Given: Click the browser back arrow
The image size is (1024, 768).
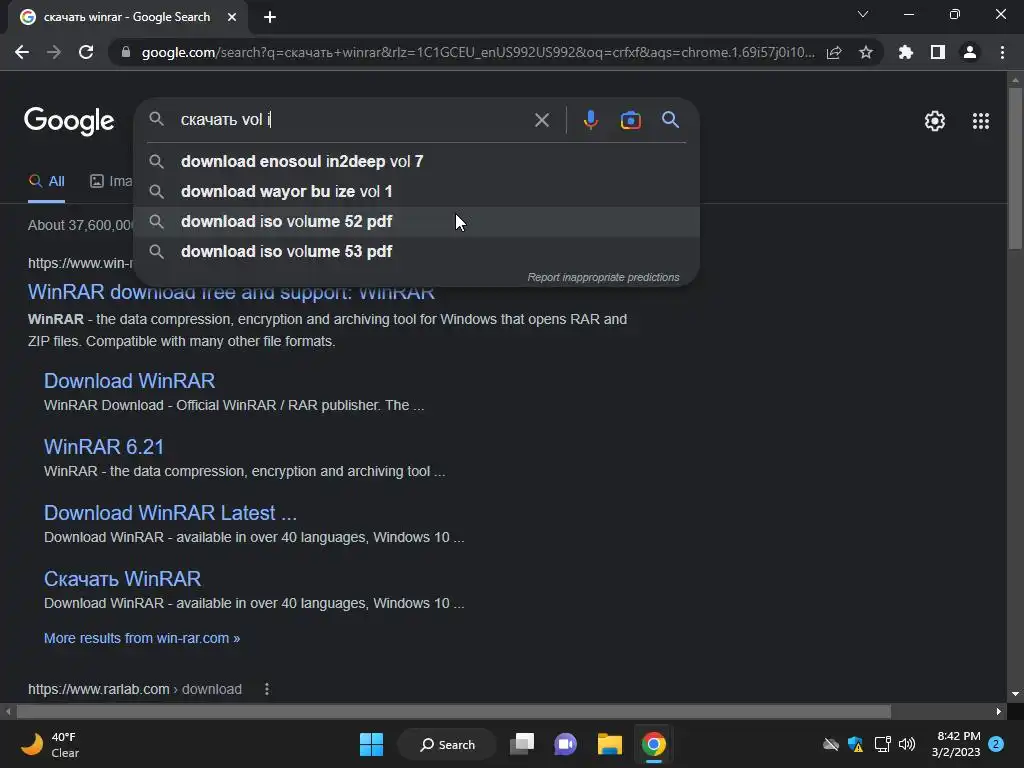Looking at the screenshot, I should coord(22,52).
